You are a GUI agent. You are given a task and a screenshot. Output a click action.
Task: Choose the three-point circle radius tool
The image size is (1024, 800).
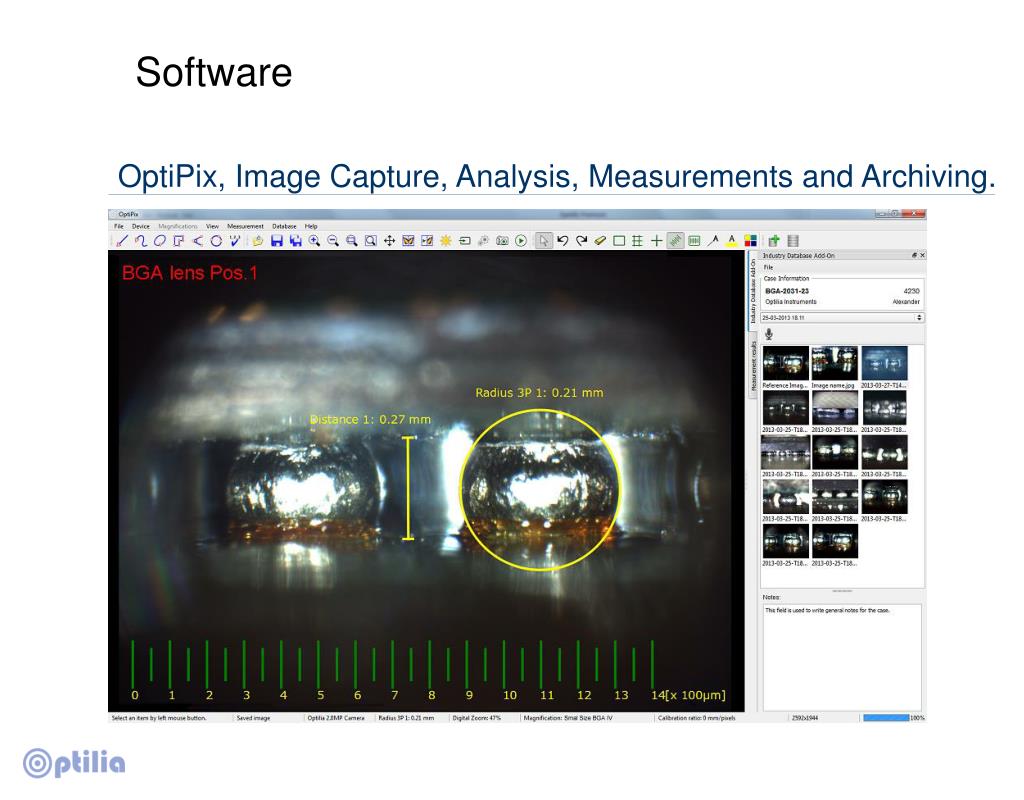tap(216, 241)
